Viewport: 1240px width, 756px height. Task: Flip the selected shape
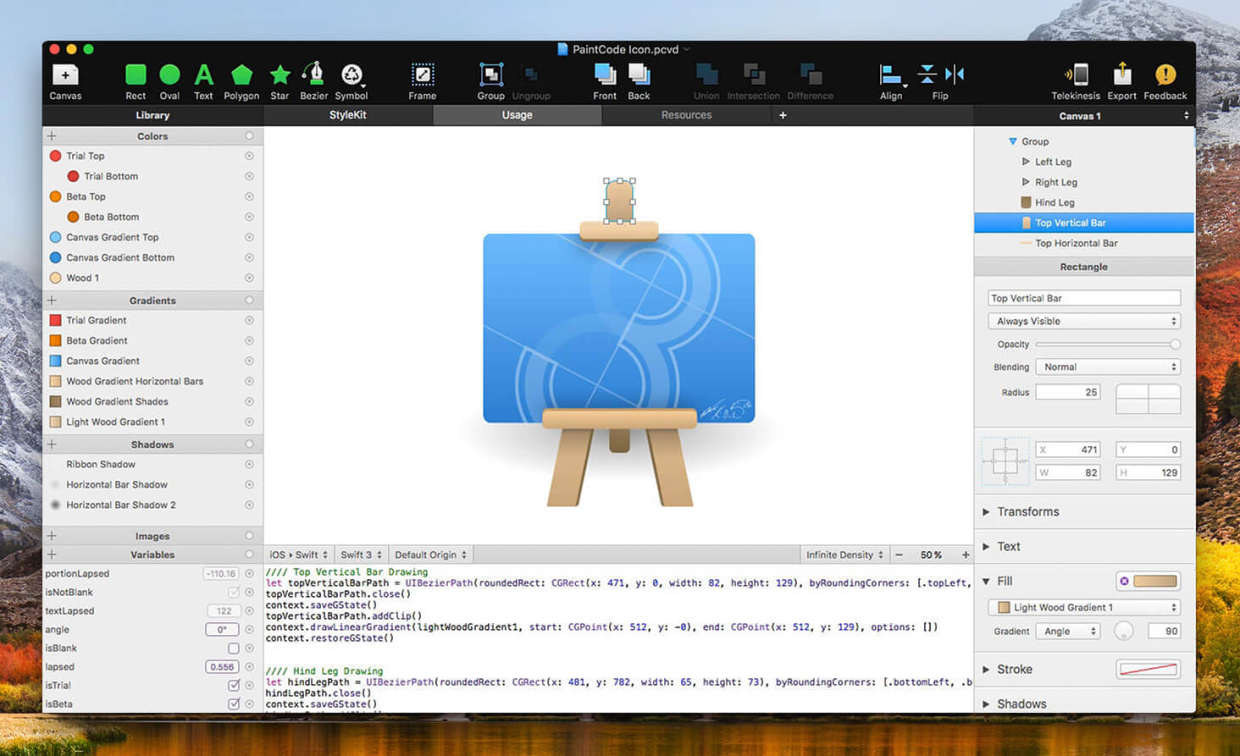click(940, 81)
